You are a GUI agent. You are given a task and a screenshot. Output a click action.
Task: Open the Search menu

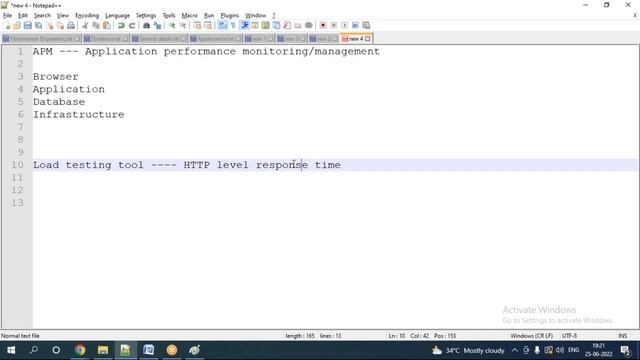tap(42, 16)
